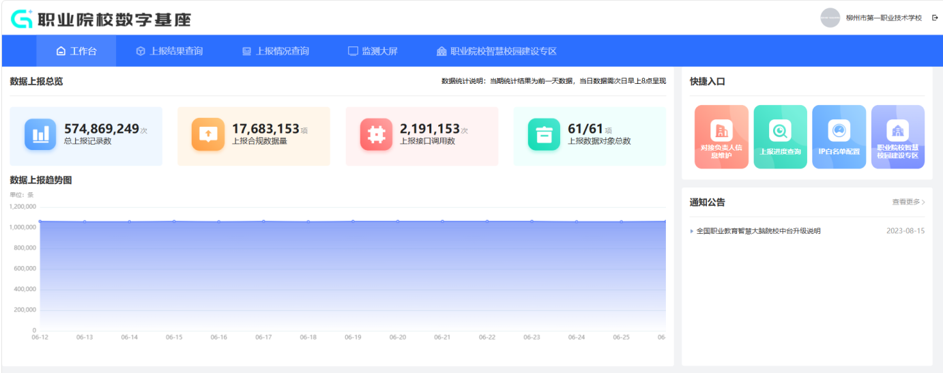Go to 职业院校智慧校园建设专区 tab

pos(497,51)
